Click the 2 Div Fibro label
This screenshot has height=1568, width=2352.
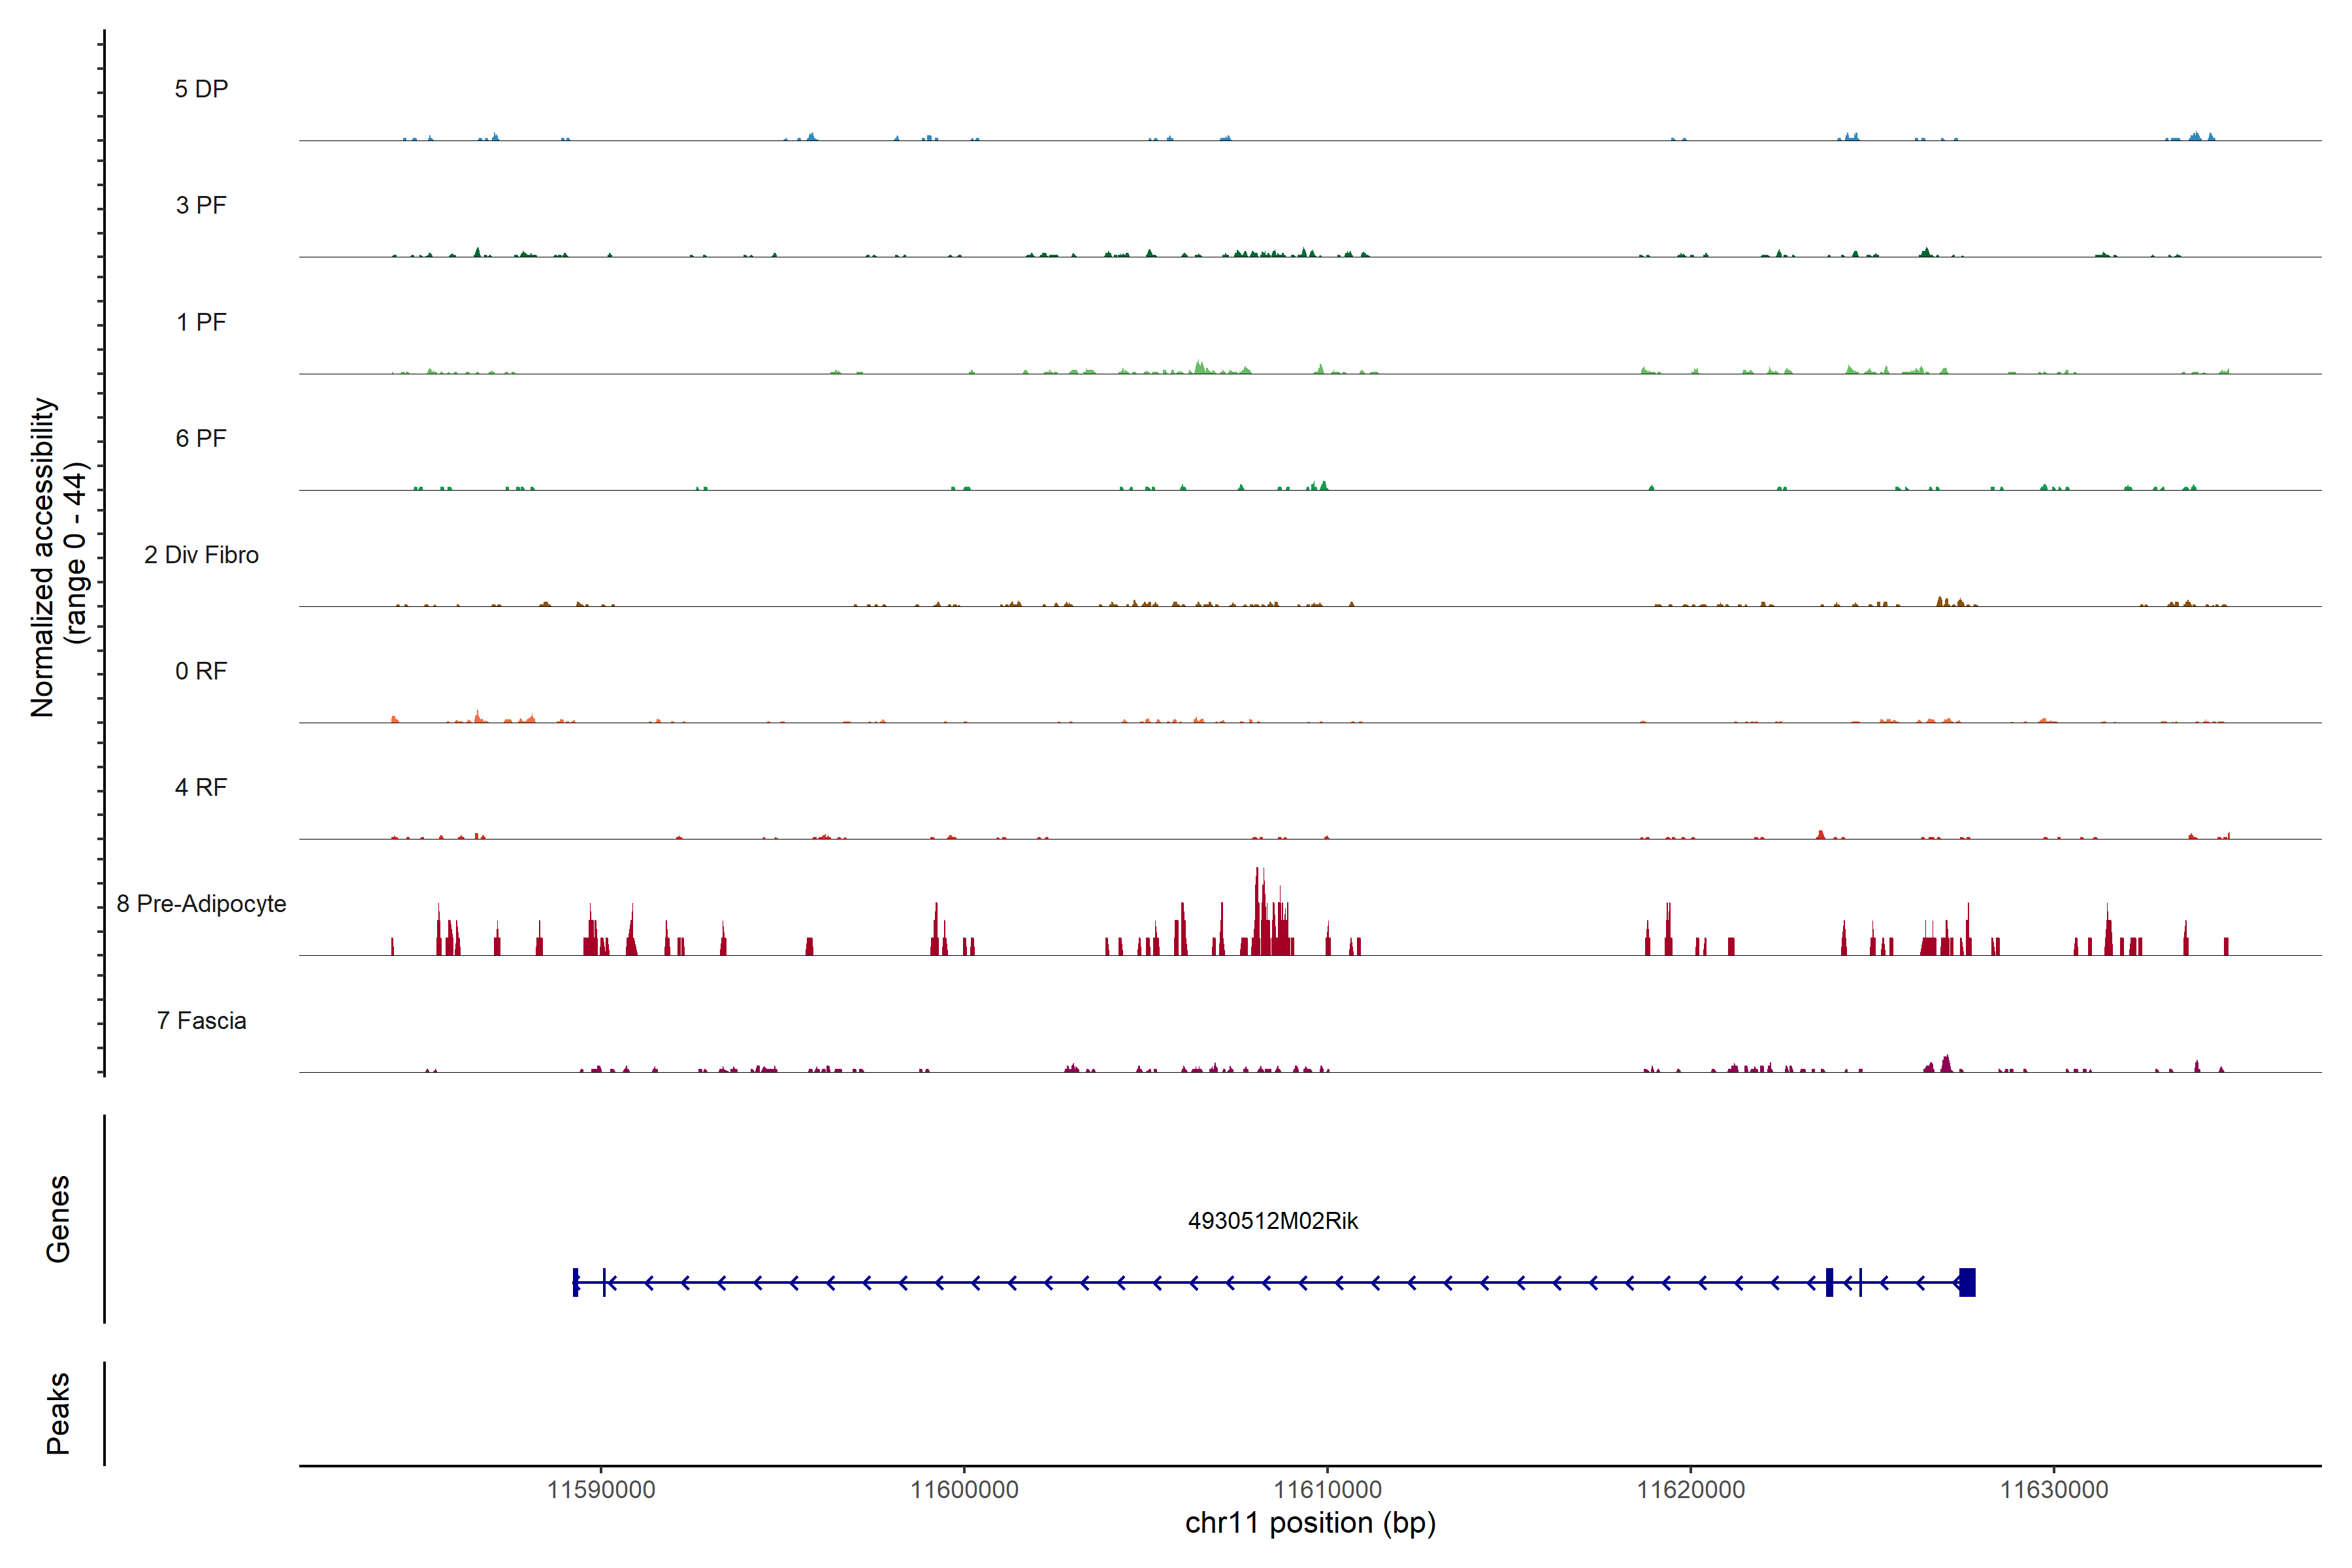coord(201,555)
